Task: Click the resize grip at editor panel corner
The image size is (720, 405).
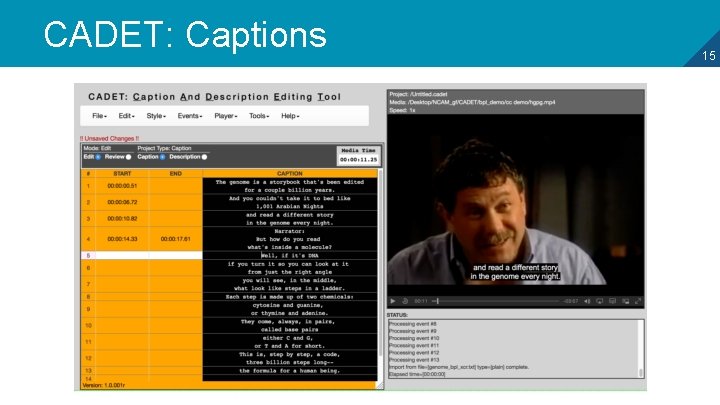Action: tap(379, 385)
